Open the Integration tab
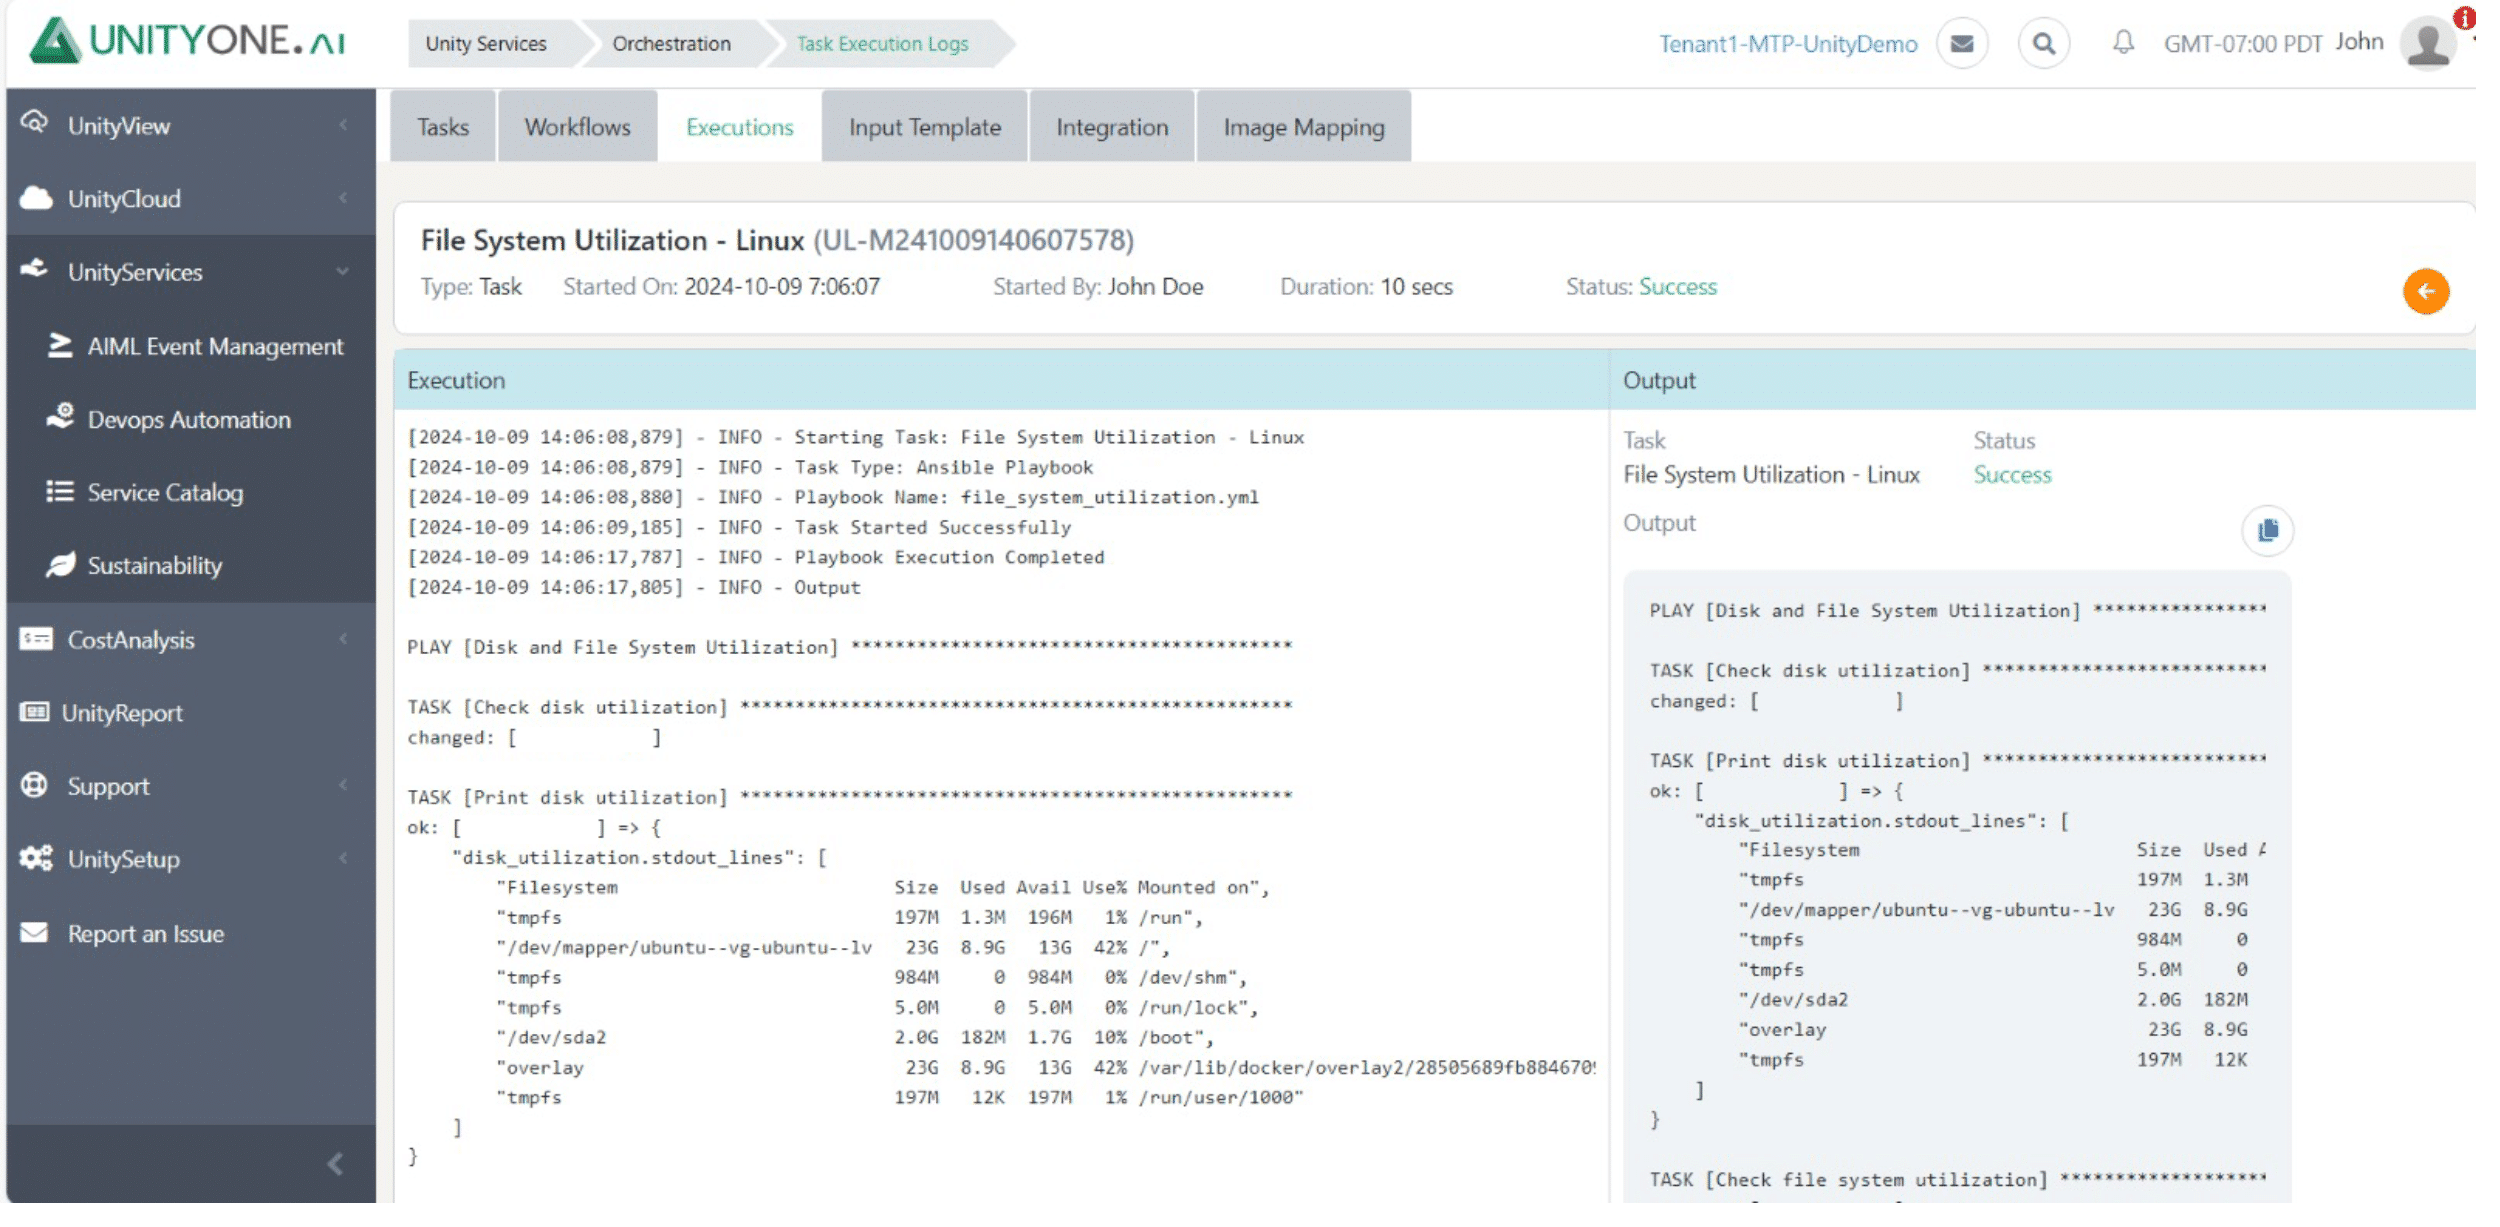Screen dimensions: 2500x1227 pos(1112,127)
